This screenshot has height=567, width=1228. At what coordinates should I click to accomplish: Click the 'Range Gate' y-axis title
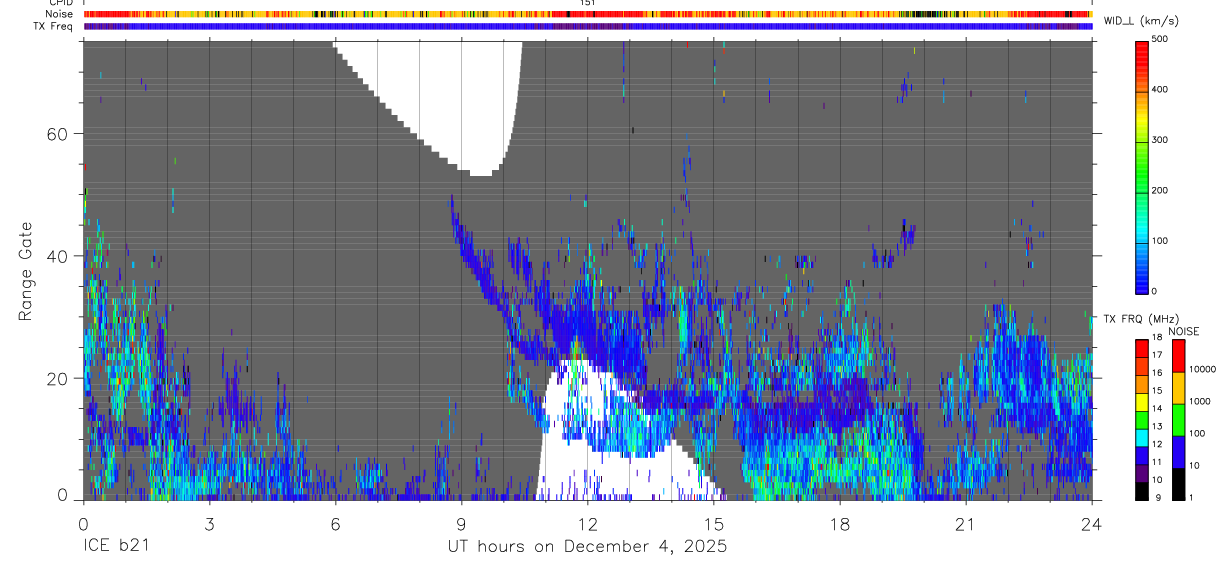[25, 270]
